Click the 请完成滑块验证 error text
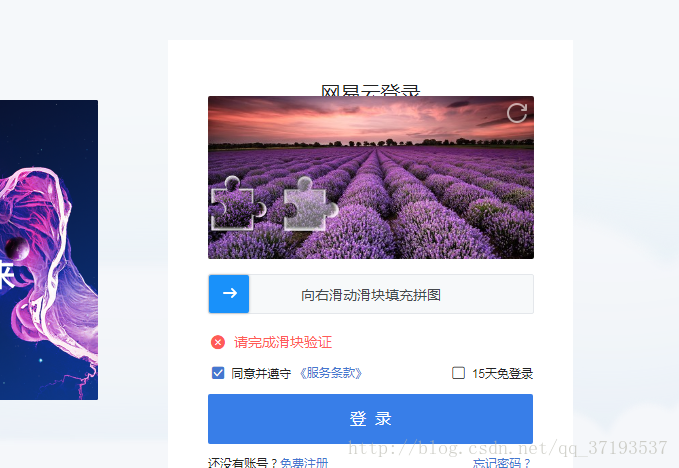This screenshot has height=468, width=679. click(283, 342)
